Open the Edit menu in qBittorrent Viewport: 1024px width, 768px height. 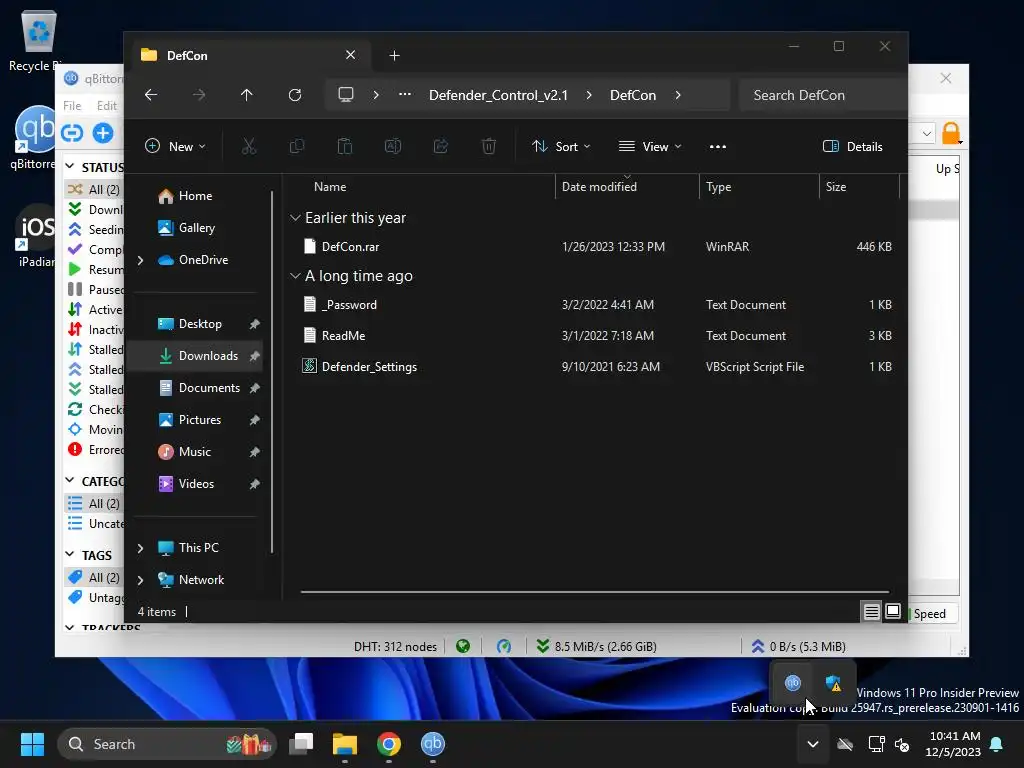[x=106, y=106]
